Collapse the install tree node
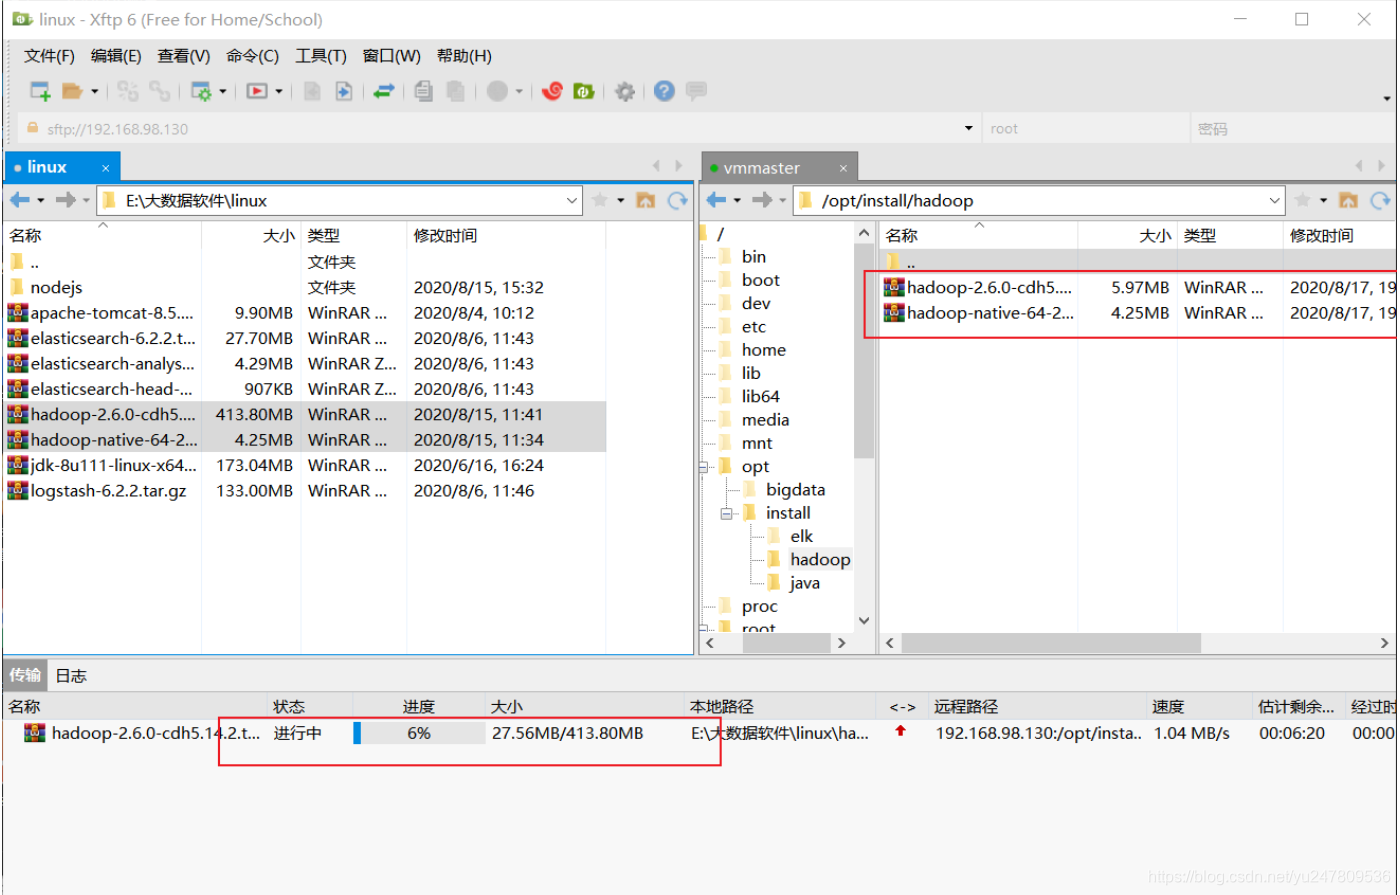 coord(727,513)
